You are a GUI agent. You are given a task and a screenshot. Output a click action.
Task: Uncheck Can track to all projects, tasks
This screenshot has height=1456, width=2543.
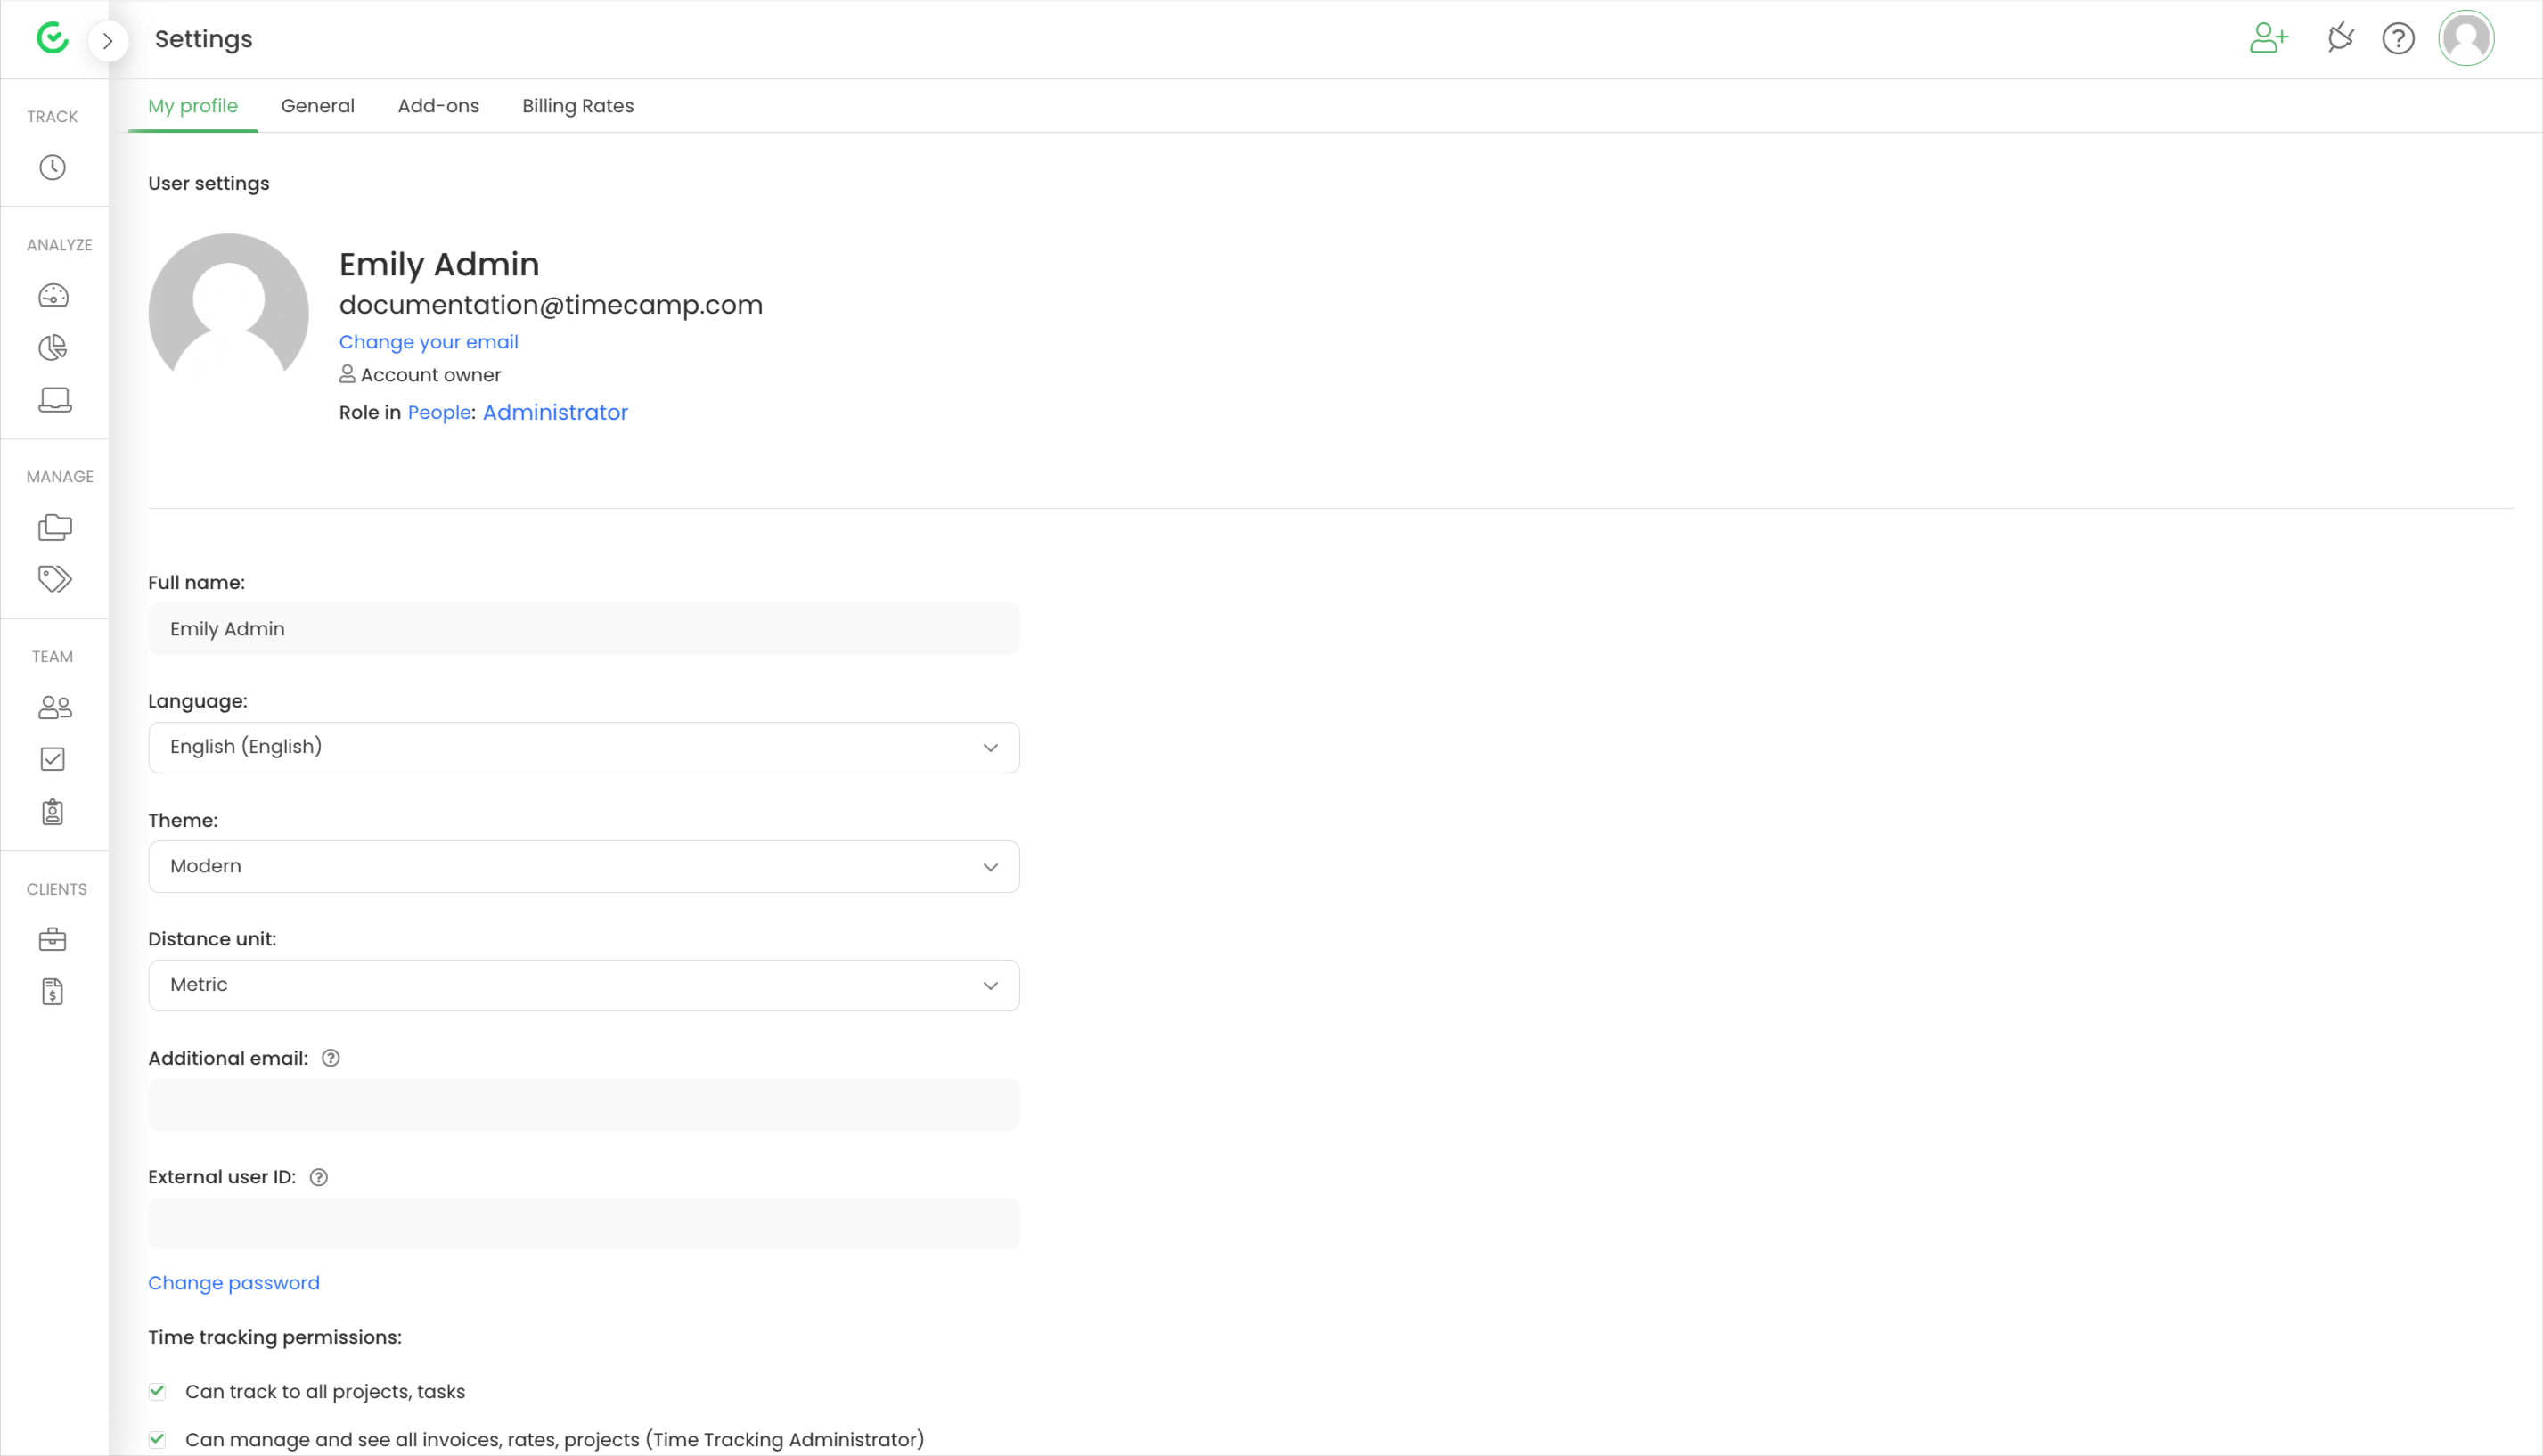tap(157, 1391)
